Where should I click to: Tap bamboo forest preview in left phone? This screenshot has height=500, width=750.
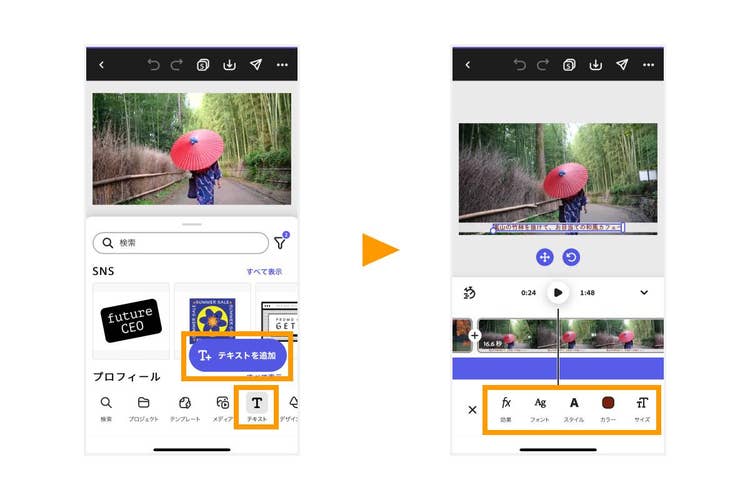click(192, 149)
